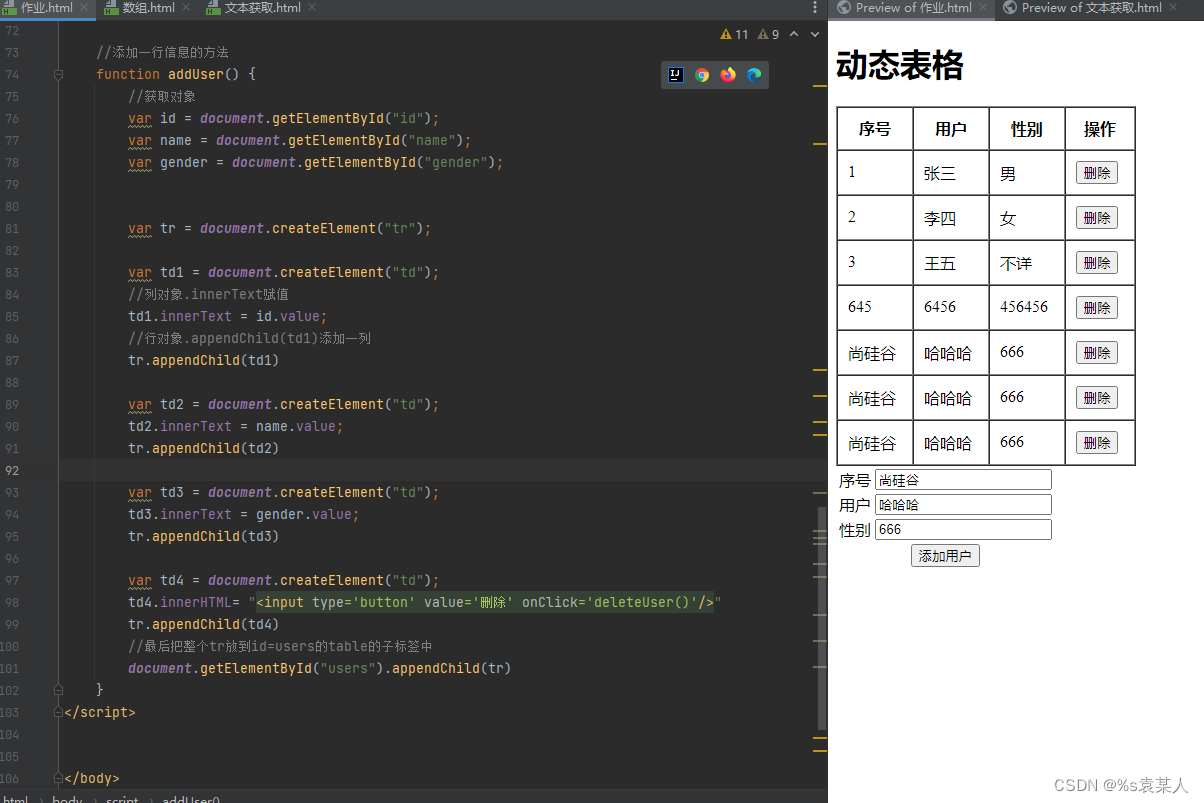Click the 'addUser()' breadcrumb in bottom bar
Image resolution: width=1204 pixels, height=803 pixels.
[x=190, y=799]
